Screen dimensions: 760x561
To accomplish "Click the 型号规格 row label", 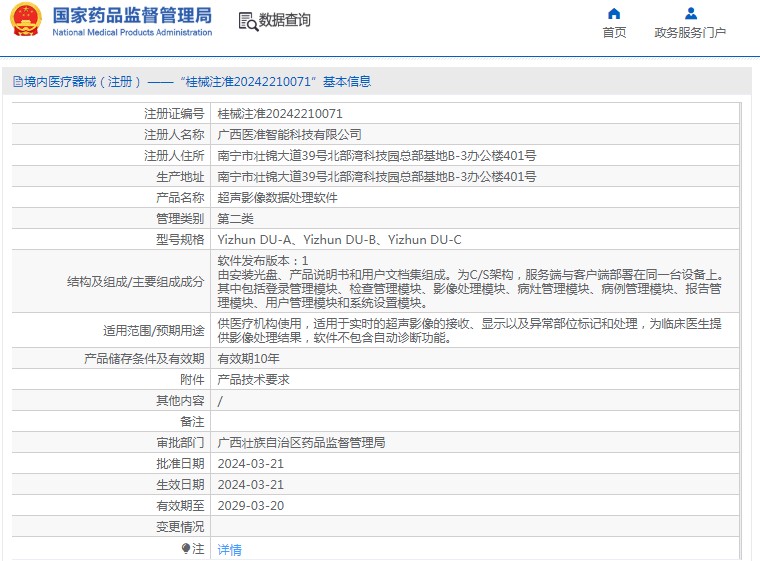I will [x=180, y=240].
